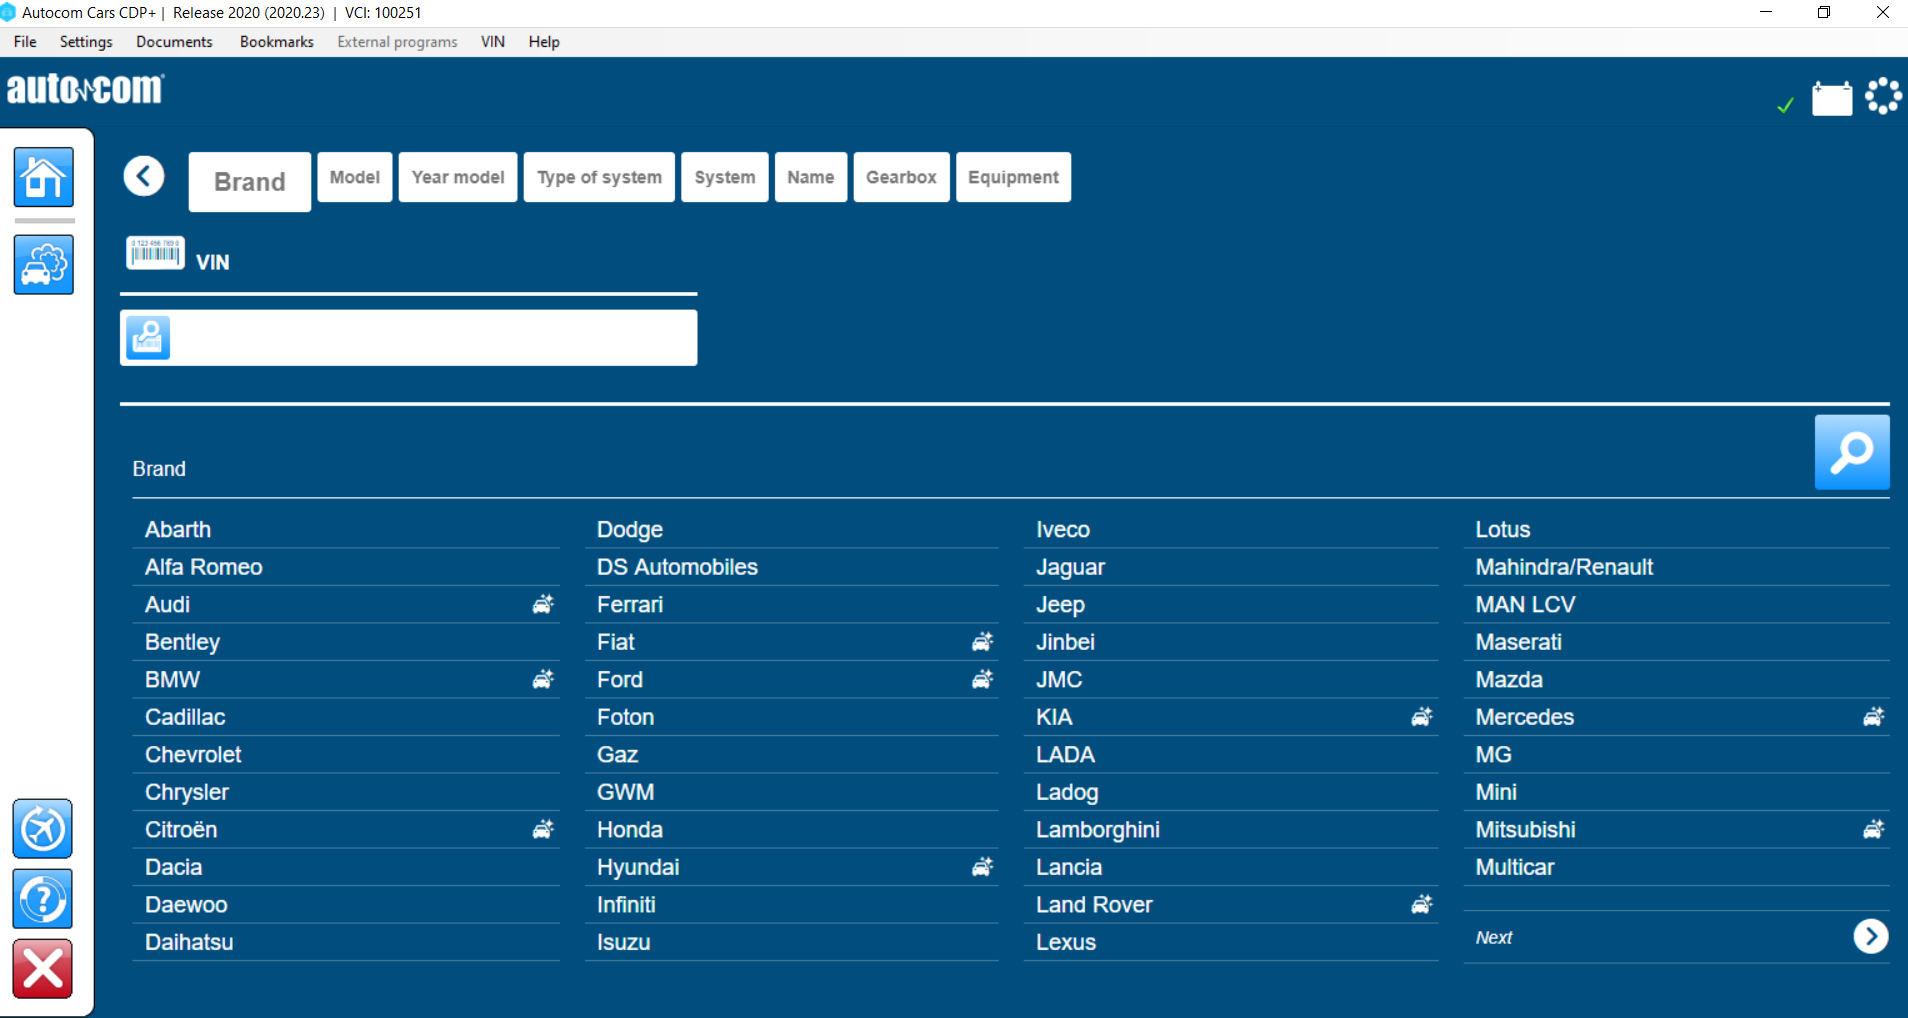Expand the Gearbox selection step
The width and height of the screenshot is (1908, 1018).
[900, 177]
